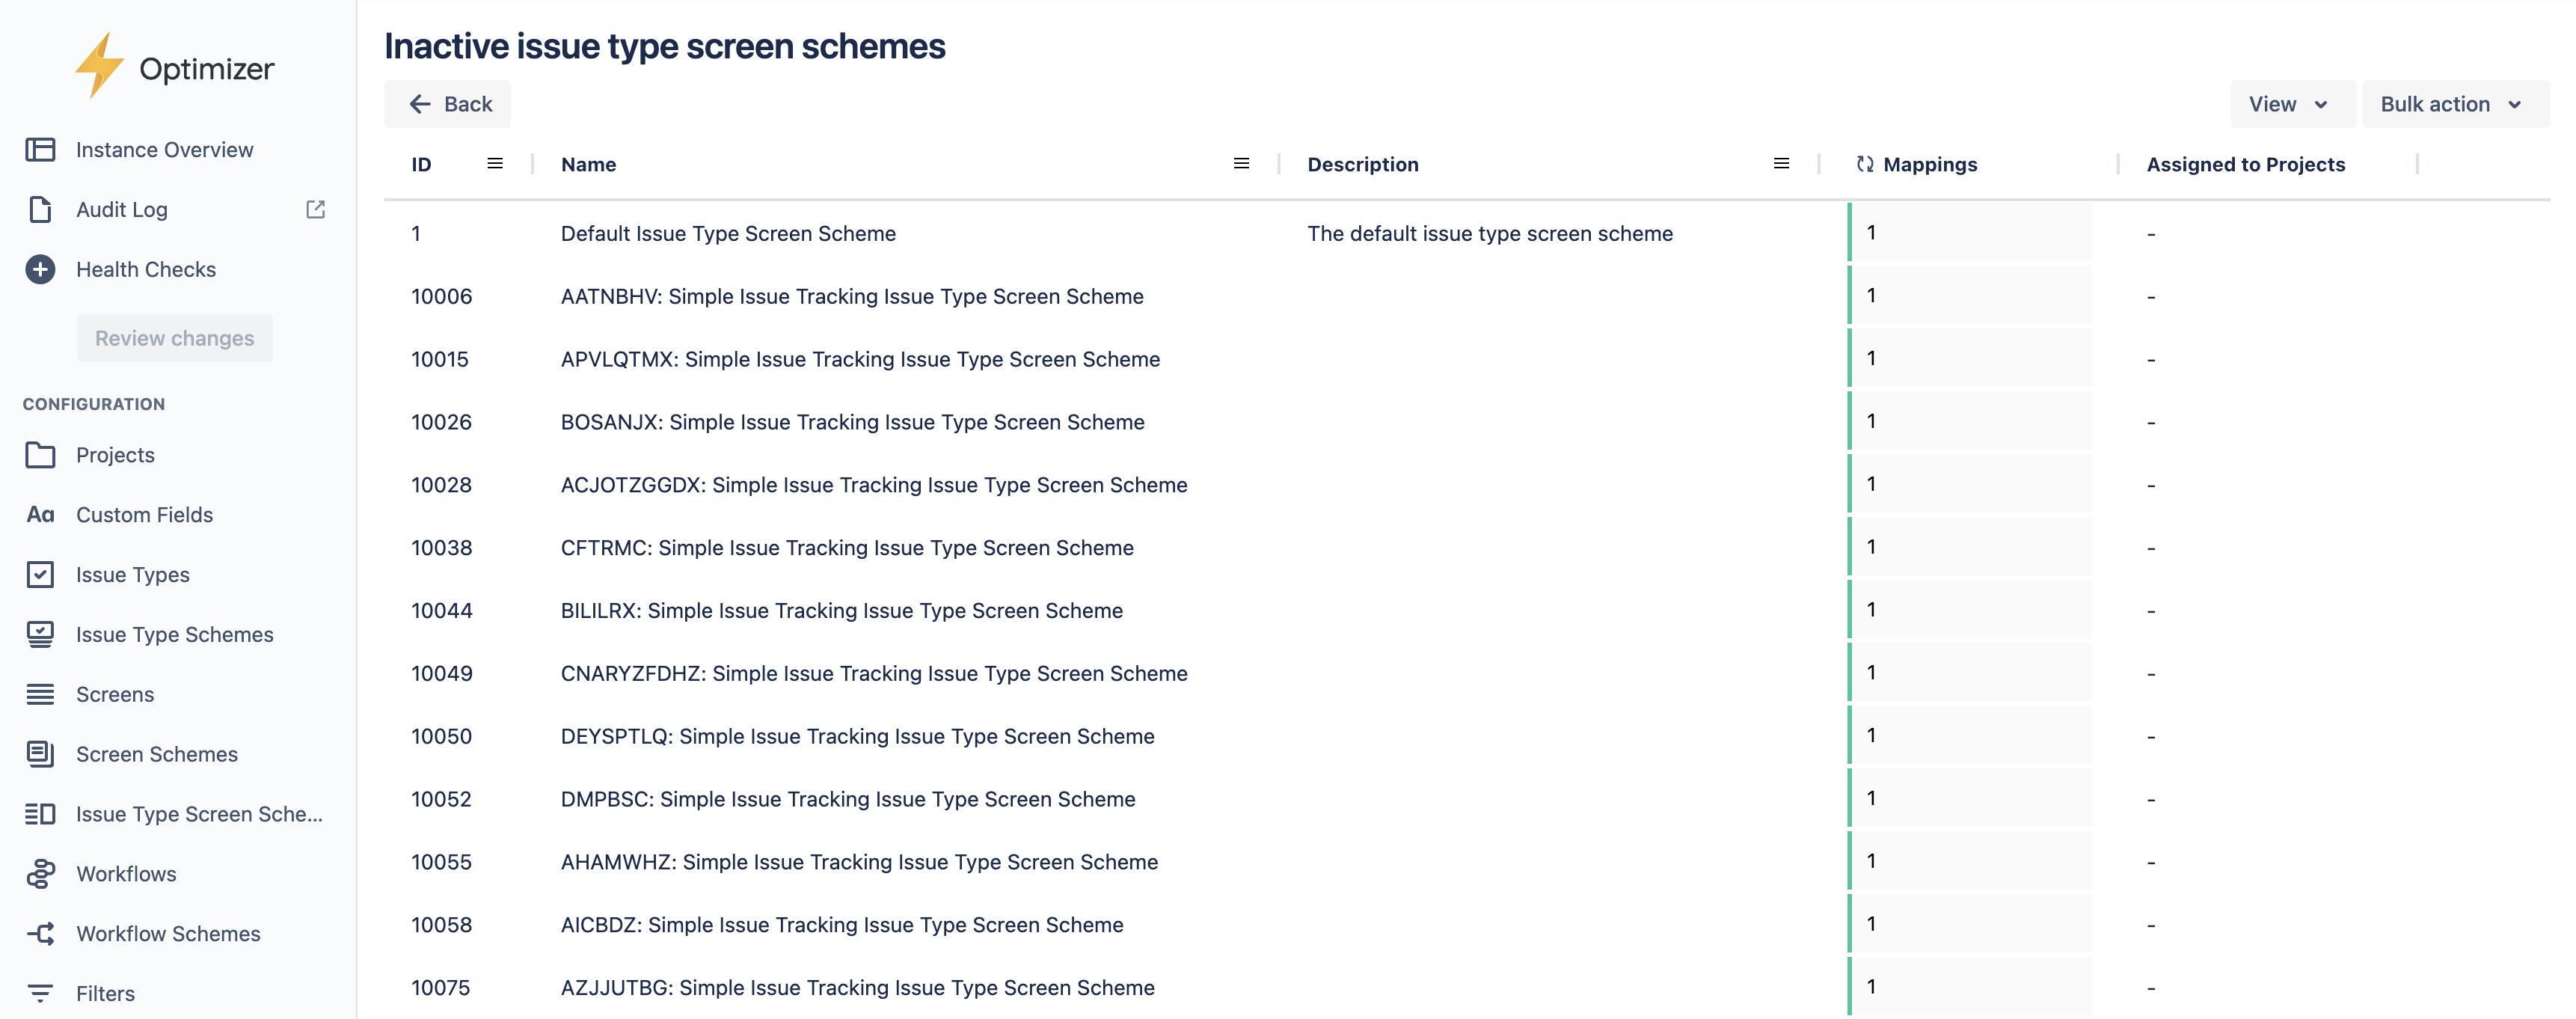
Task: Open the Filters section
Action: click(105, 992)
